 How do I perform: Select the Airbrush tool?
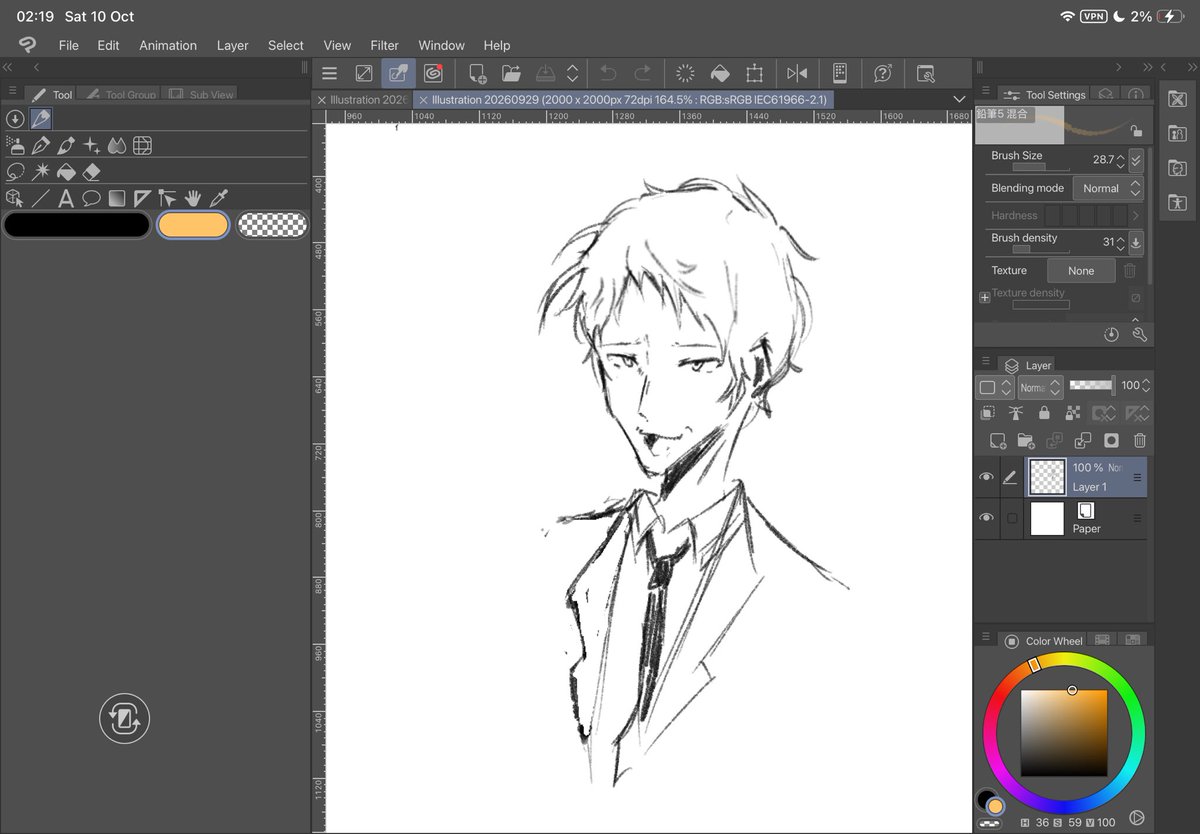(16, 146)
